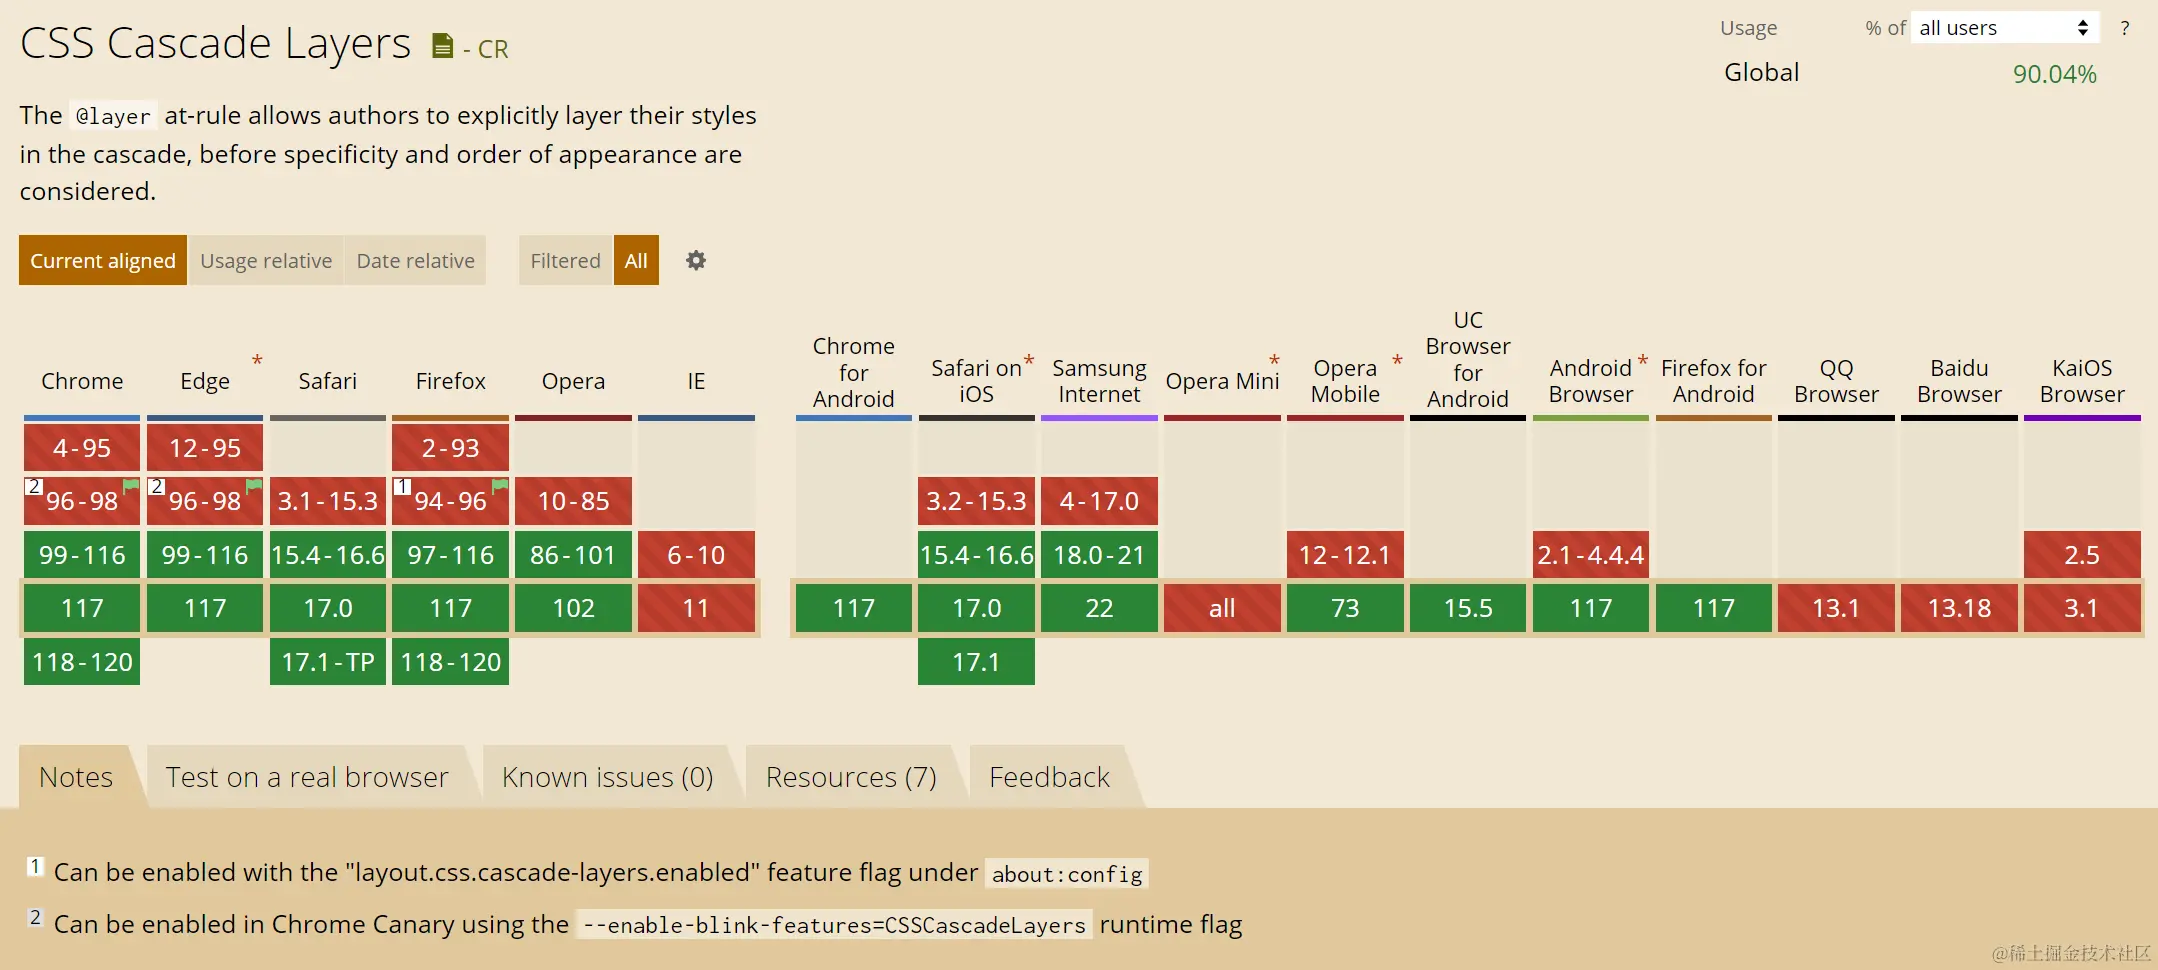Select Safari 17.1-TP cell

pyautogui.click(x=328, y=662)
